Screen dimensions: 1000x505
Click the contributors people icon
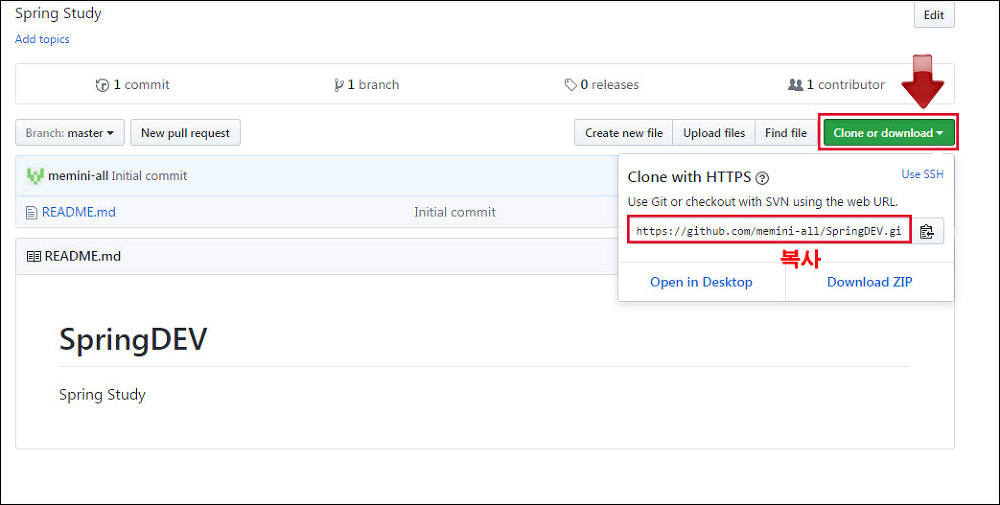click(795, 84)
